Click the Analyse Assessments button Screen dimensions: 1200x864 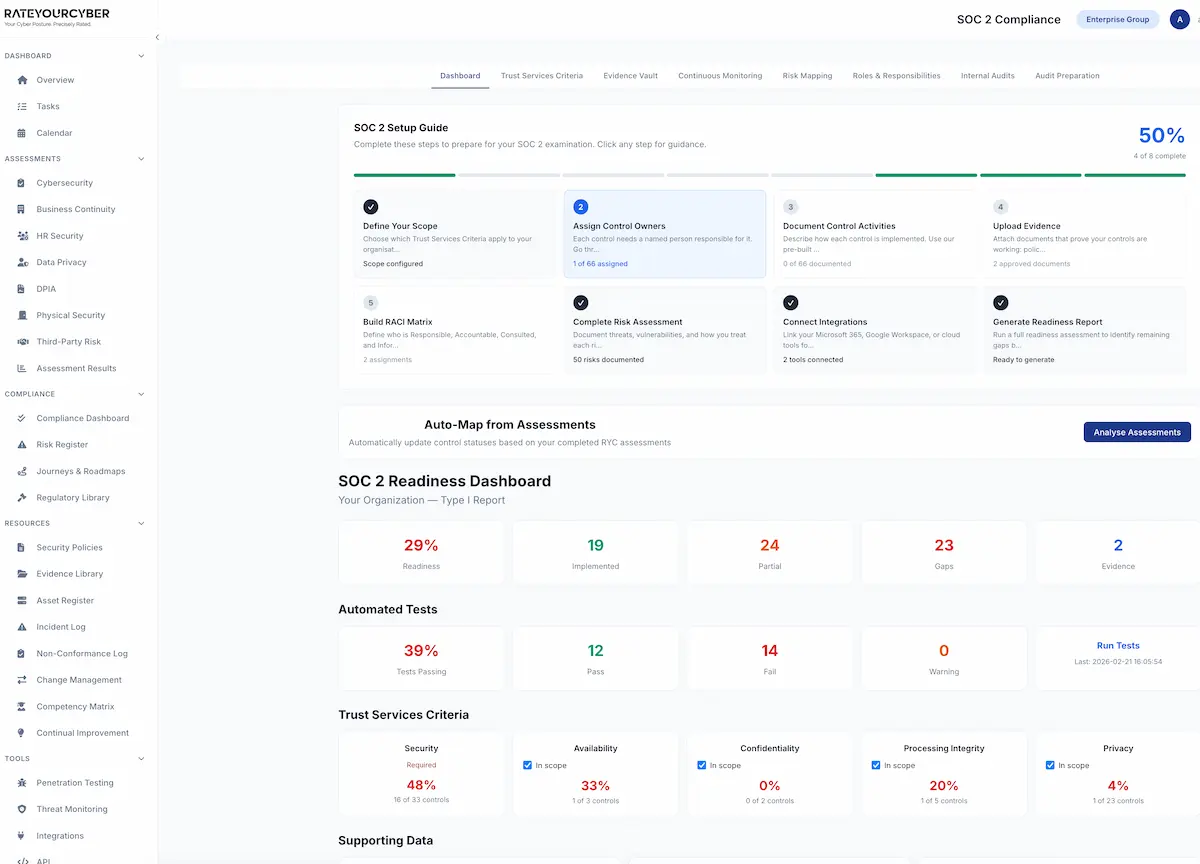point(1137,432)
